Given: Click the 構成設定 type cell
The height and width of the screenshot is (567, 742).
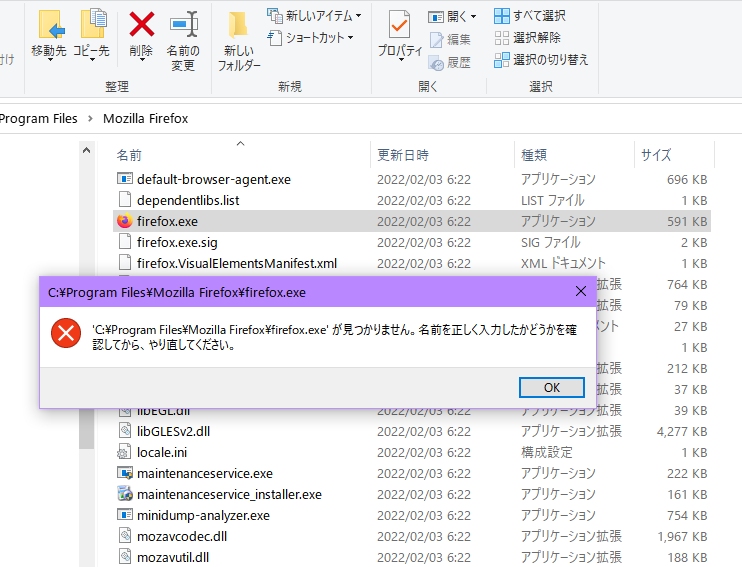Looking at the screenshot, I should [547, 452].
